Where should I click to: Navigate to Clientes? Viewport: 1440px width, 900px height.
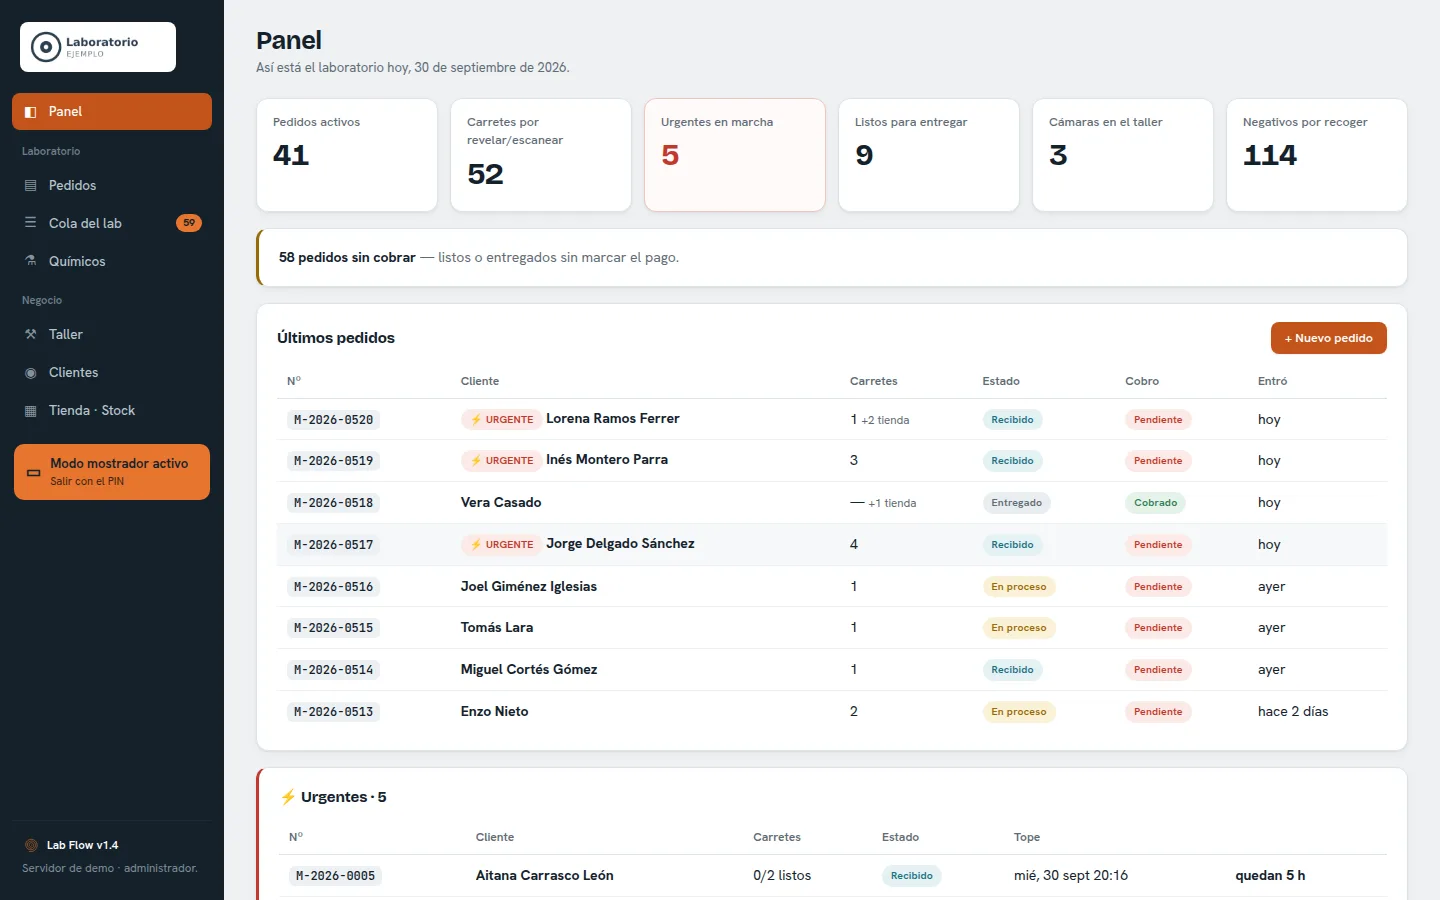coord(112,373)
